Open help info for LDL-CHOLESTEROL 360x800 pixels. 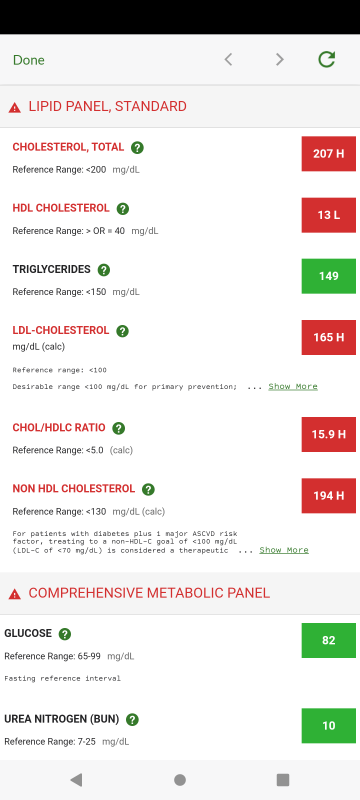point(122,331)
